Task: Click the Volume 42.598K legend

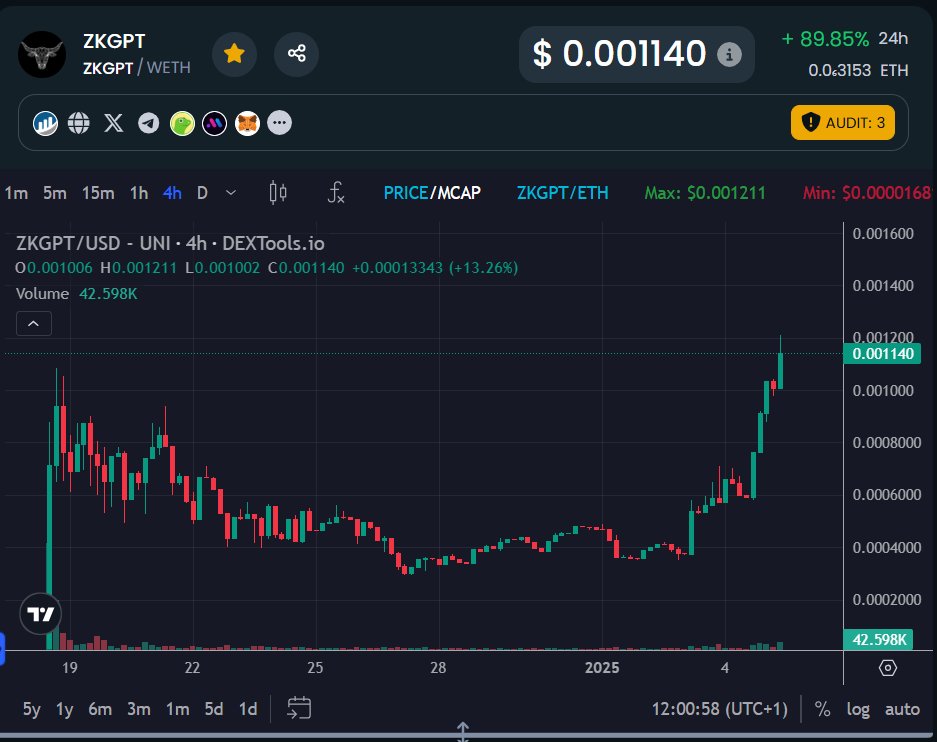Action: (x=76, y=294)
